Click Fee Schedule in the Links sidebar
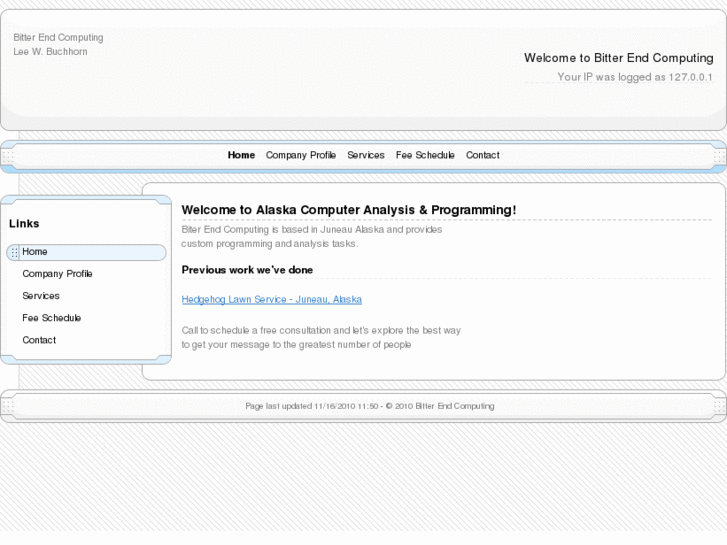The height and width of the screenshot is (545, 727). [x=52, y=318]
